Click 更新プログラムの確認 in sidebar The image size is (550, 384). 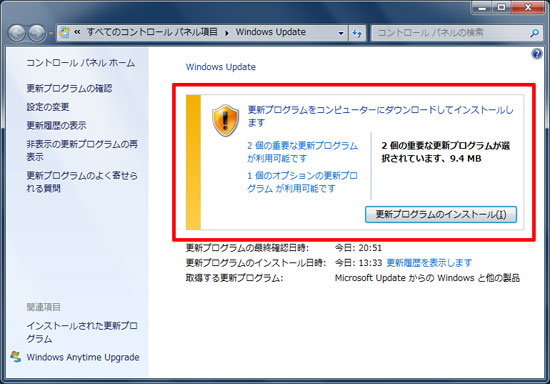point(69,88)
